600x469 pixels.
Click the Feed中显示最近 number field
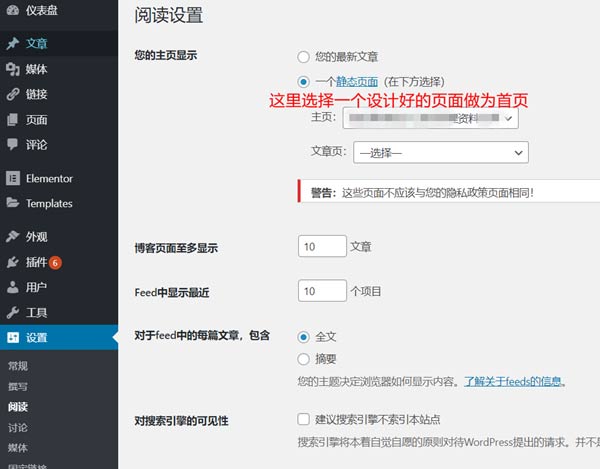click(322, 291)
